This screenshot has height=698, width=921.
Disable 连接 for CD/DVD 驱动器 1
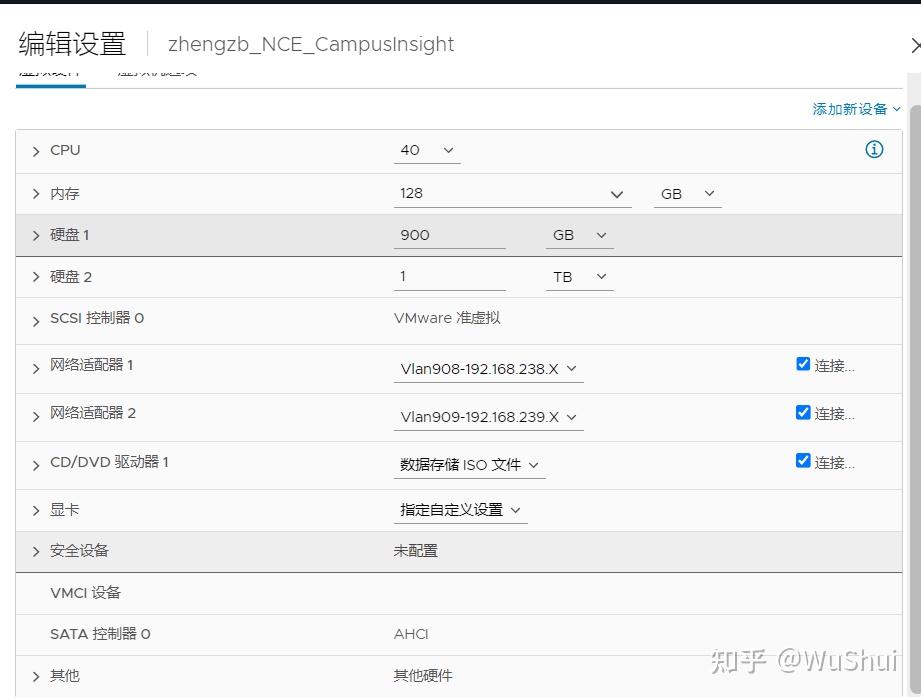coord(803,459)
